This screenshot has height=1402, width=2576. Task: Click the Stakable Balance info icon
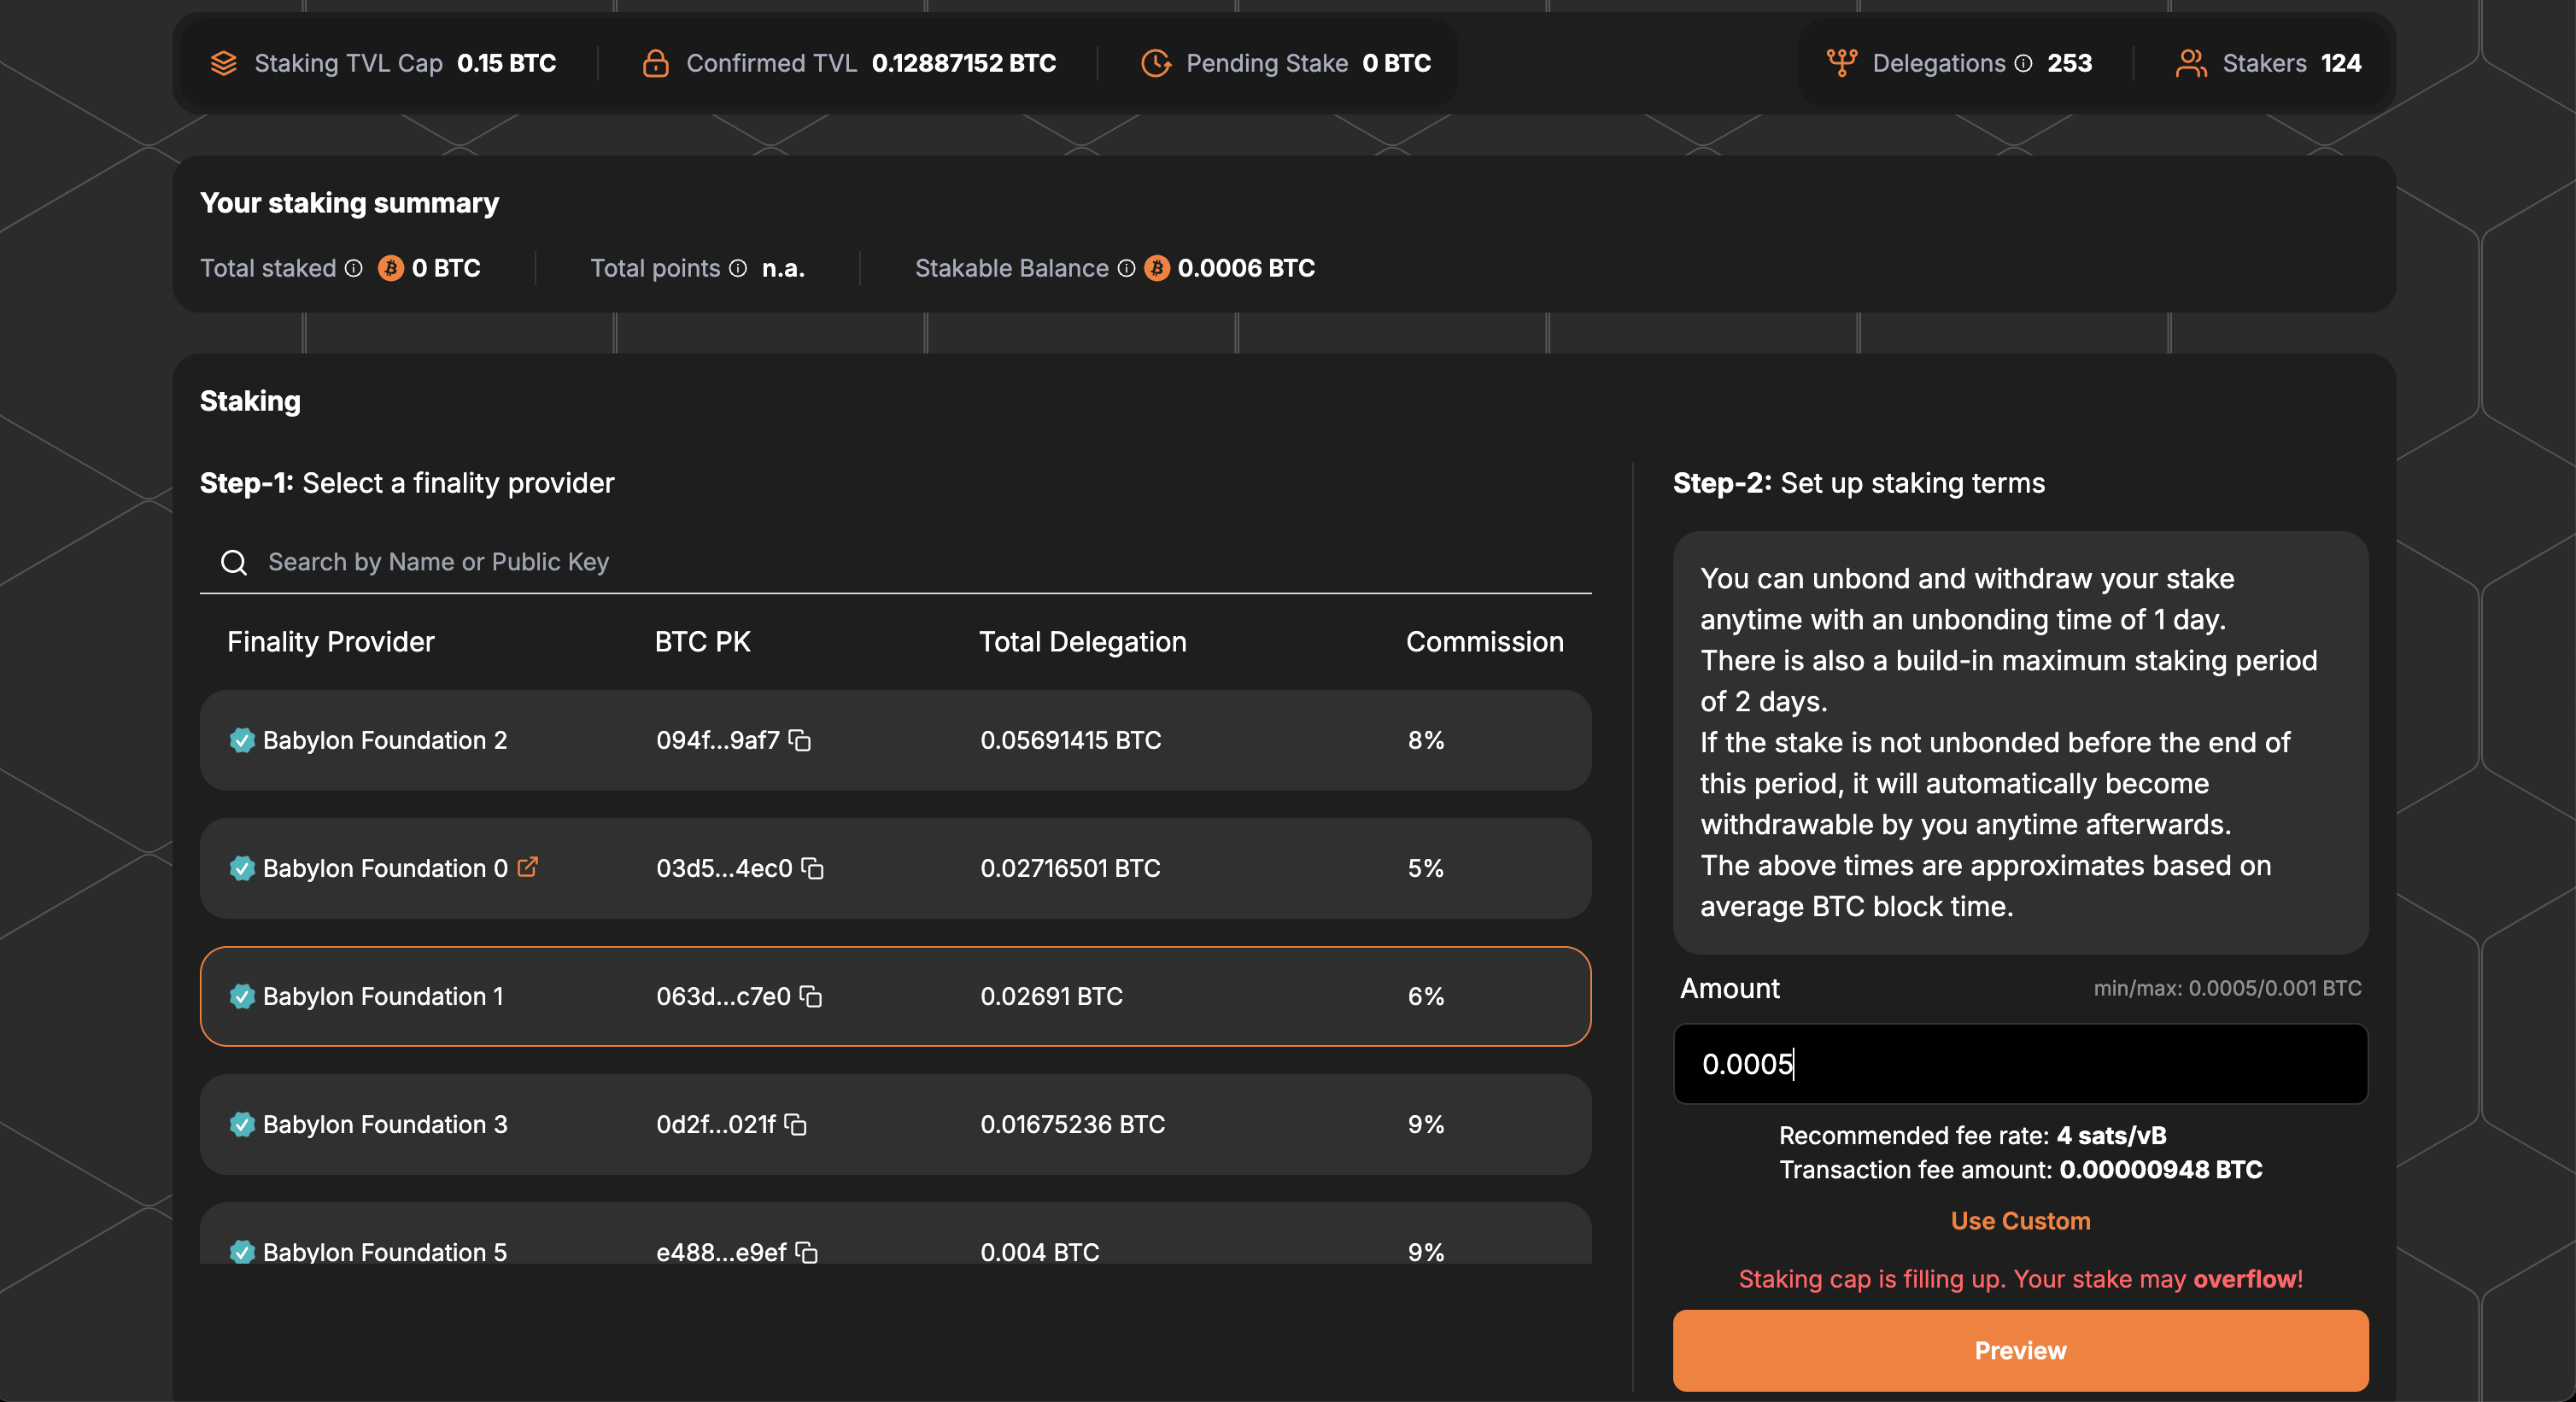[x=1126, y=268]
